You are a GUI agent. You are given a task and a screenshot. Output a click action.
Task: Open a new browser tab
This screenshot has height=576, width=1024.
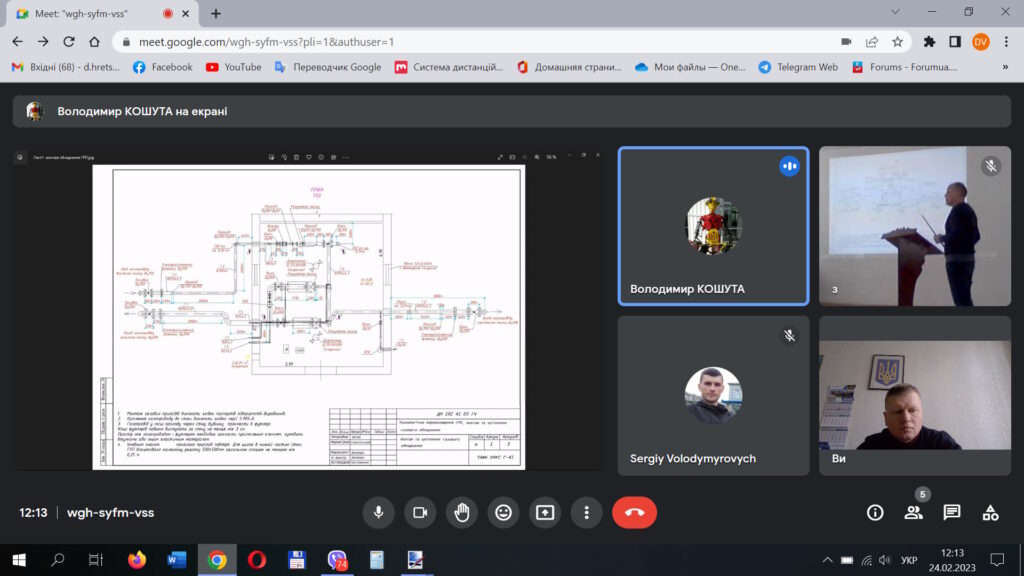tap(216, 13)
